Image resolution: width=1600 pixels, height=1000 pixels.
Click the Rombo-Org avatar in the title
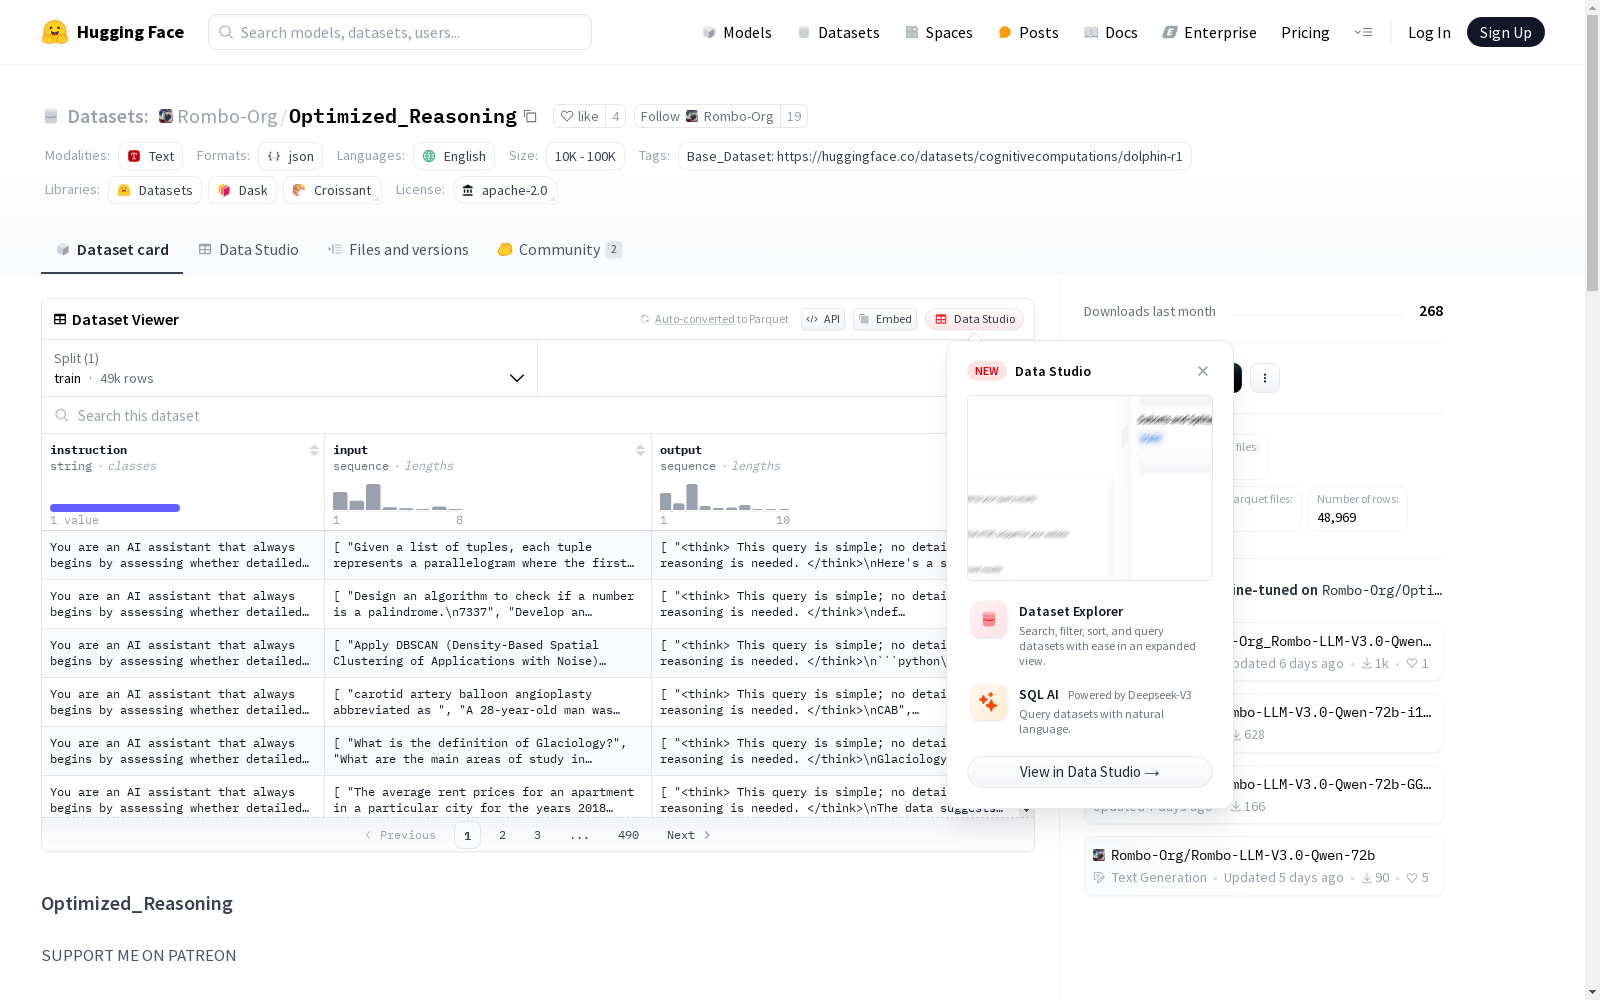coord(166,116)
